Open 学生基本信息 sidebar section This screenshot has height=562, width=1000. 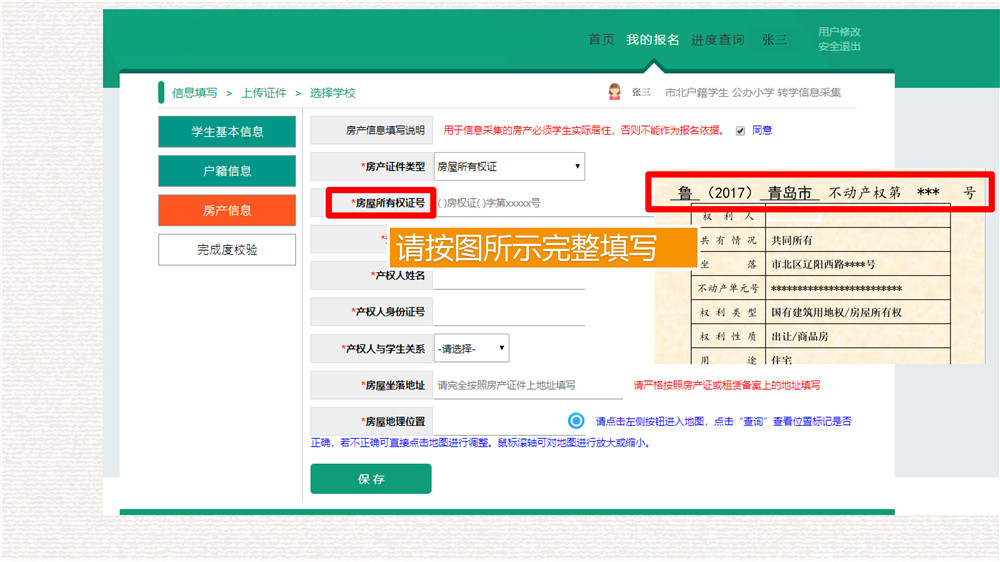point(227,132)
